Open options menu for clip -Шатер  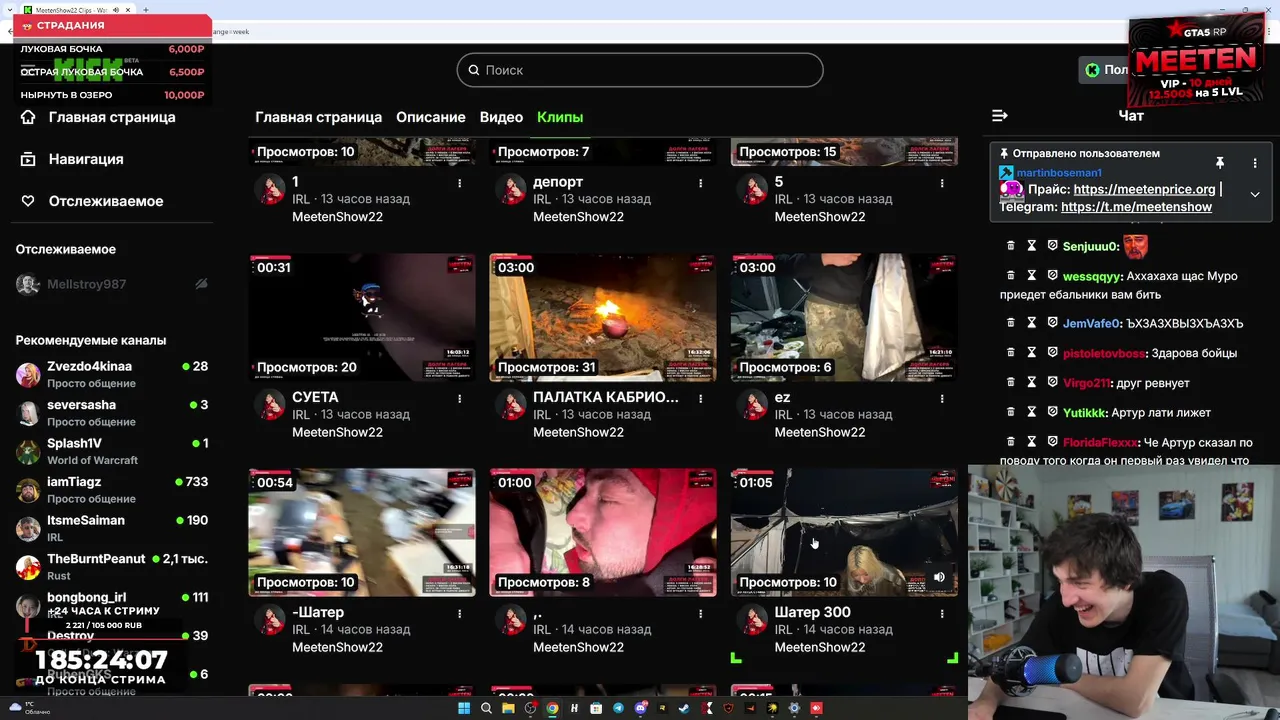pos(460,613)
